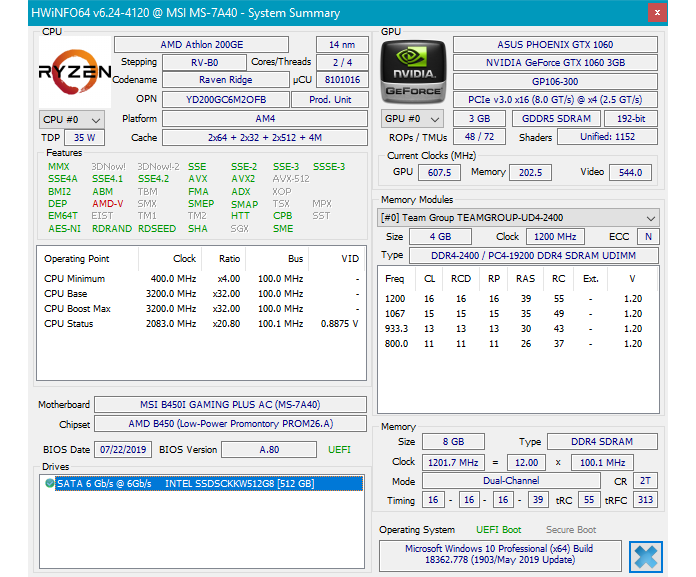Image resolution: width=696 pixels, height=577 pixels.
Task: Click the blue X close icon near Operating System
Action: 645,557
